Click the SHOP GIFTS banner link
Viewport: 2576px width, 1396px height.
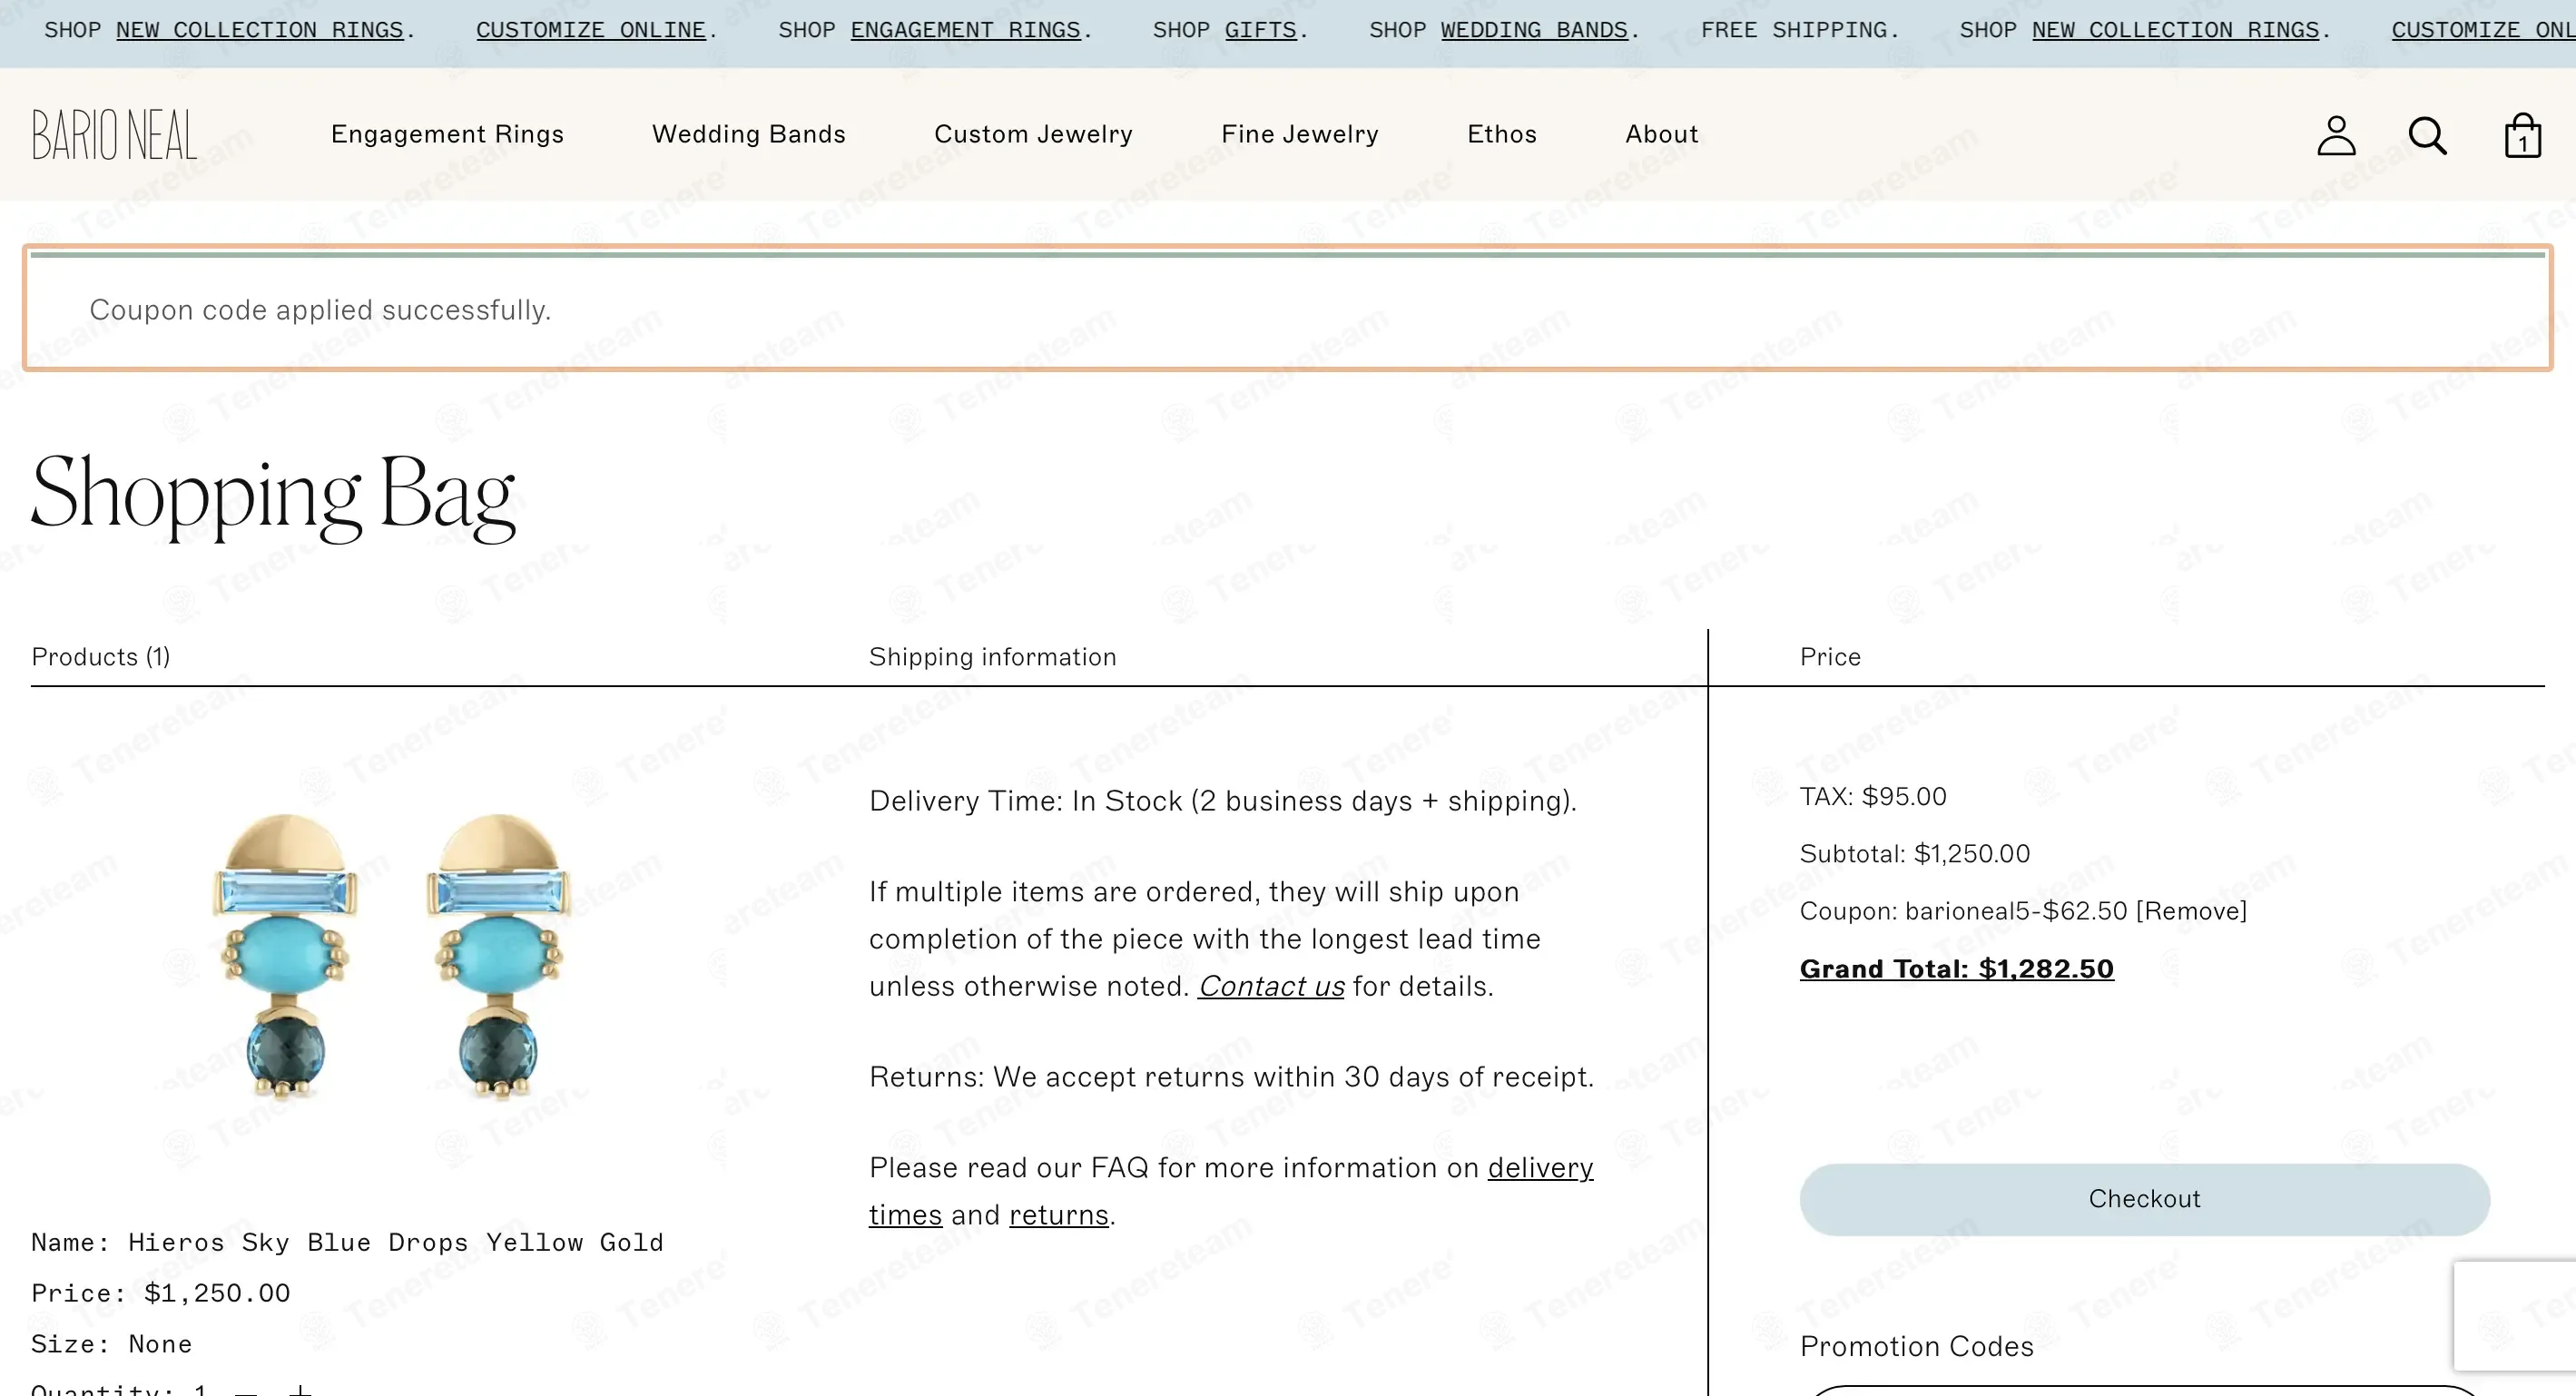point(1260,30)
